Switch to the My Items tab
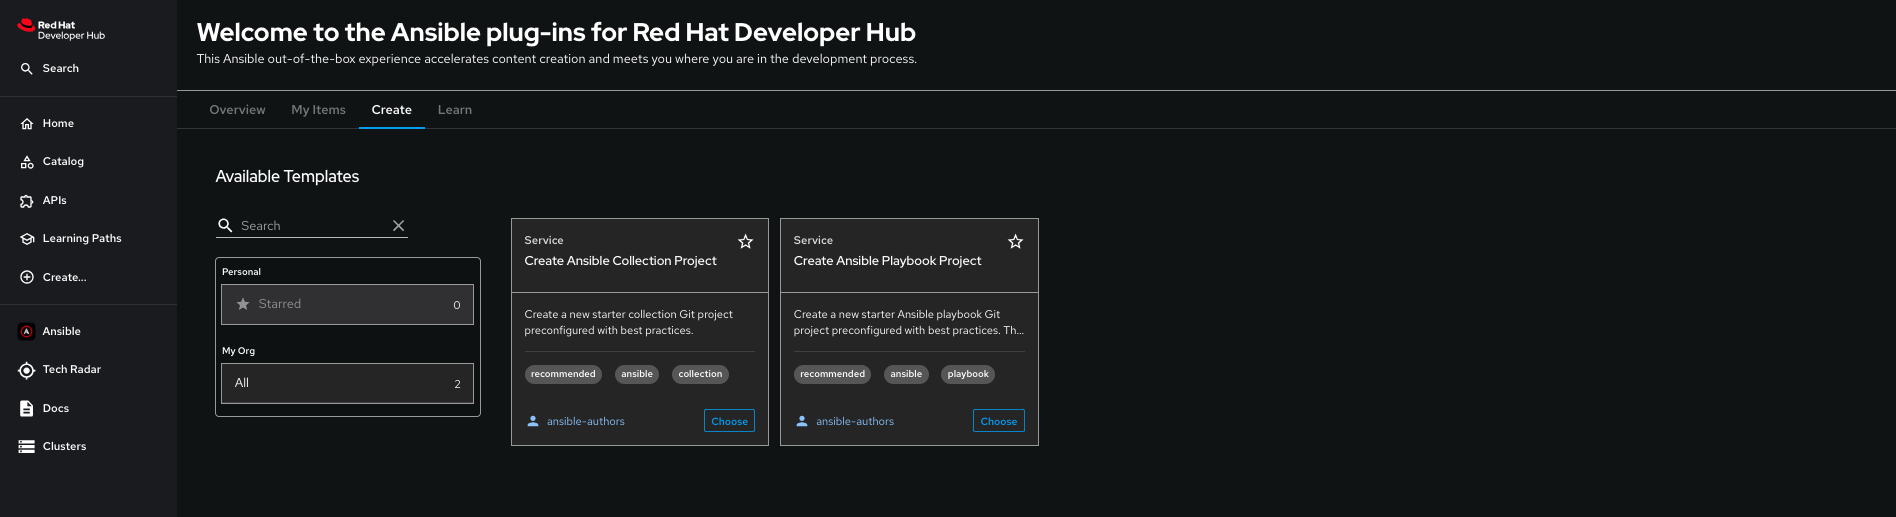Screen dimensions: 1896x517 tap(318, 110)
